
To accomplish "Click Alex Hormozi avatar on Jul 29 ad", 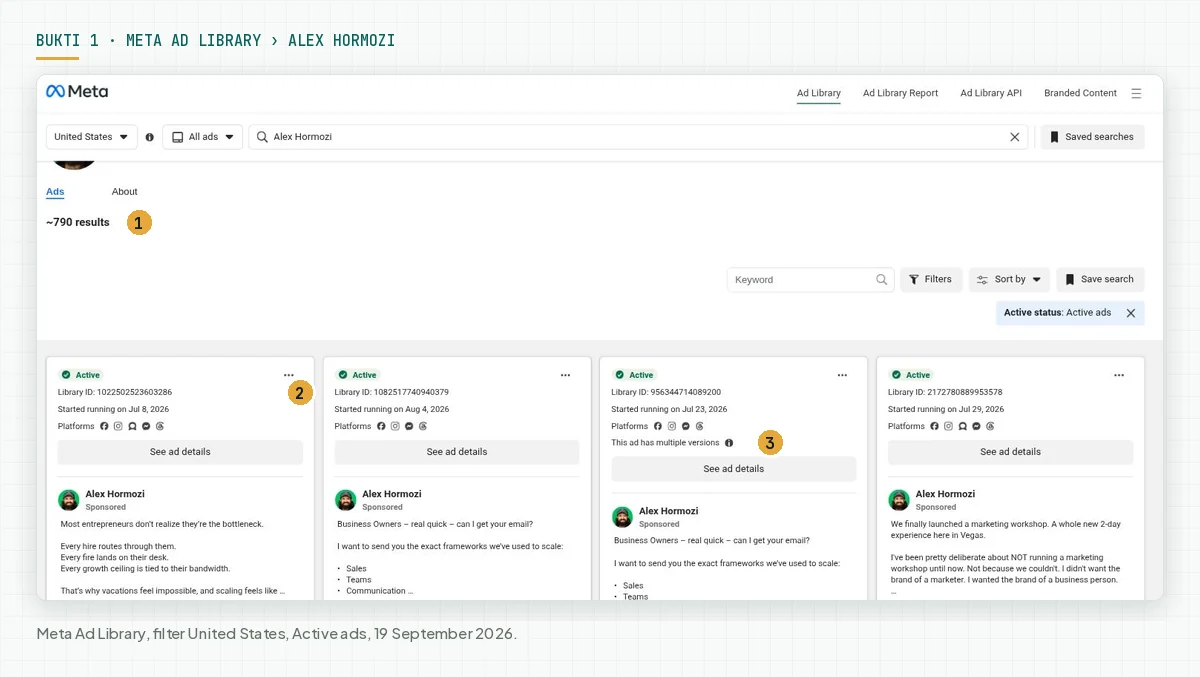I will (900, 500).
